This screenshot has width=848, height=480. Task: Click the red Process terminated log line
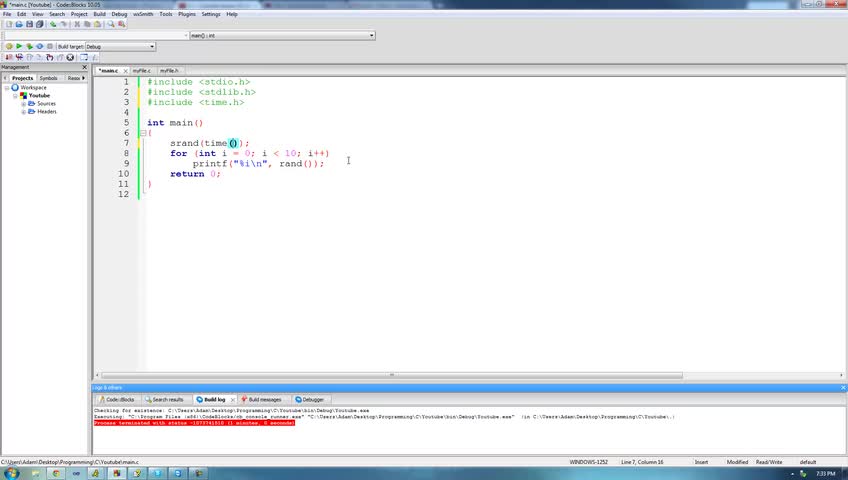pyautogui.click(x=194, y=423)
